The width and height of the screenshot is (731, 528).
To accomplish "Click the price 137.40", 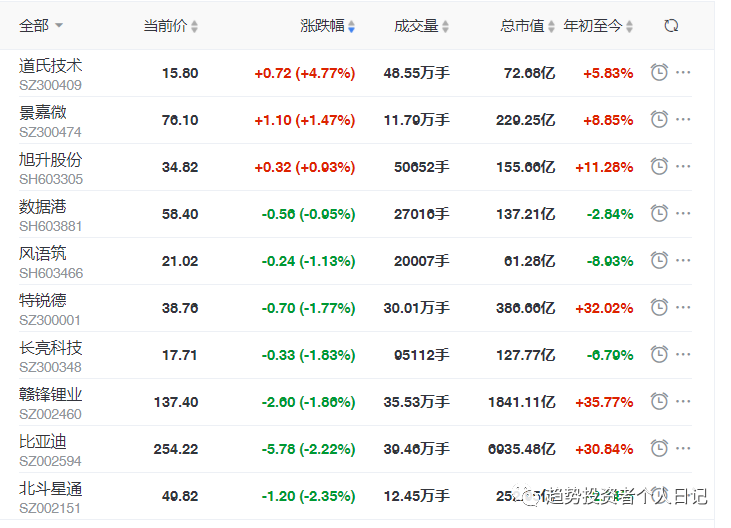I will click(176, 402).
